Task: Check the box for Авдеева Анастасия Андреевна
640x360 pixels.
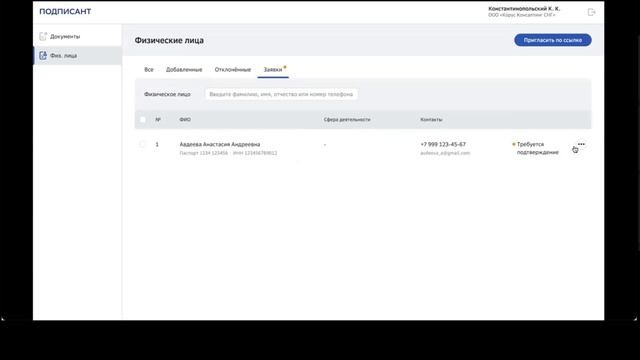Action: (142, 144)
